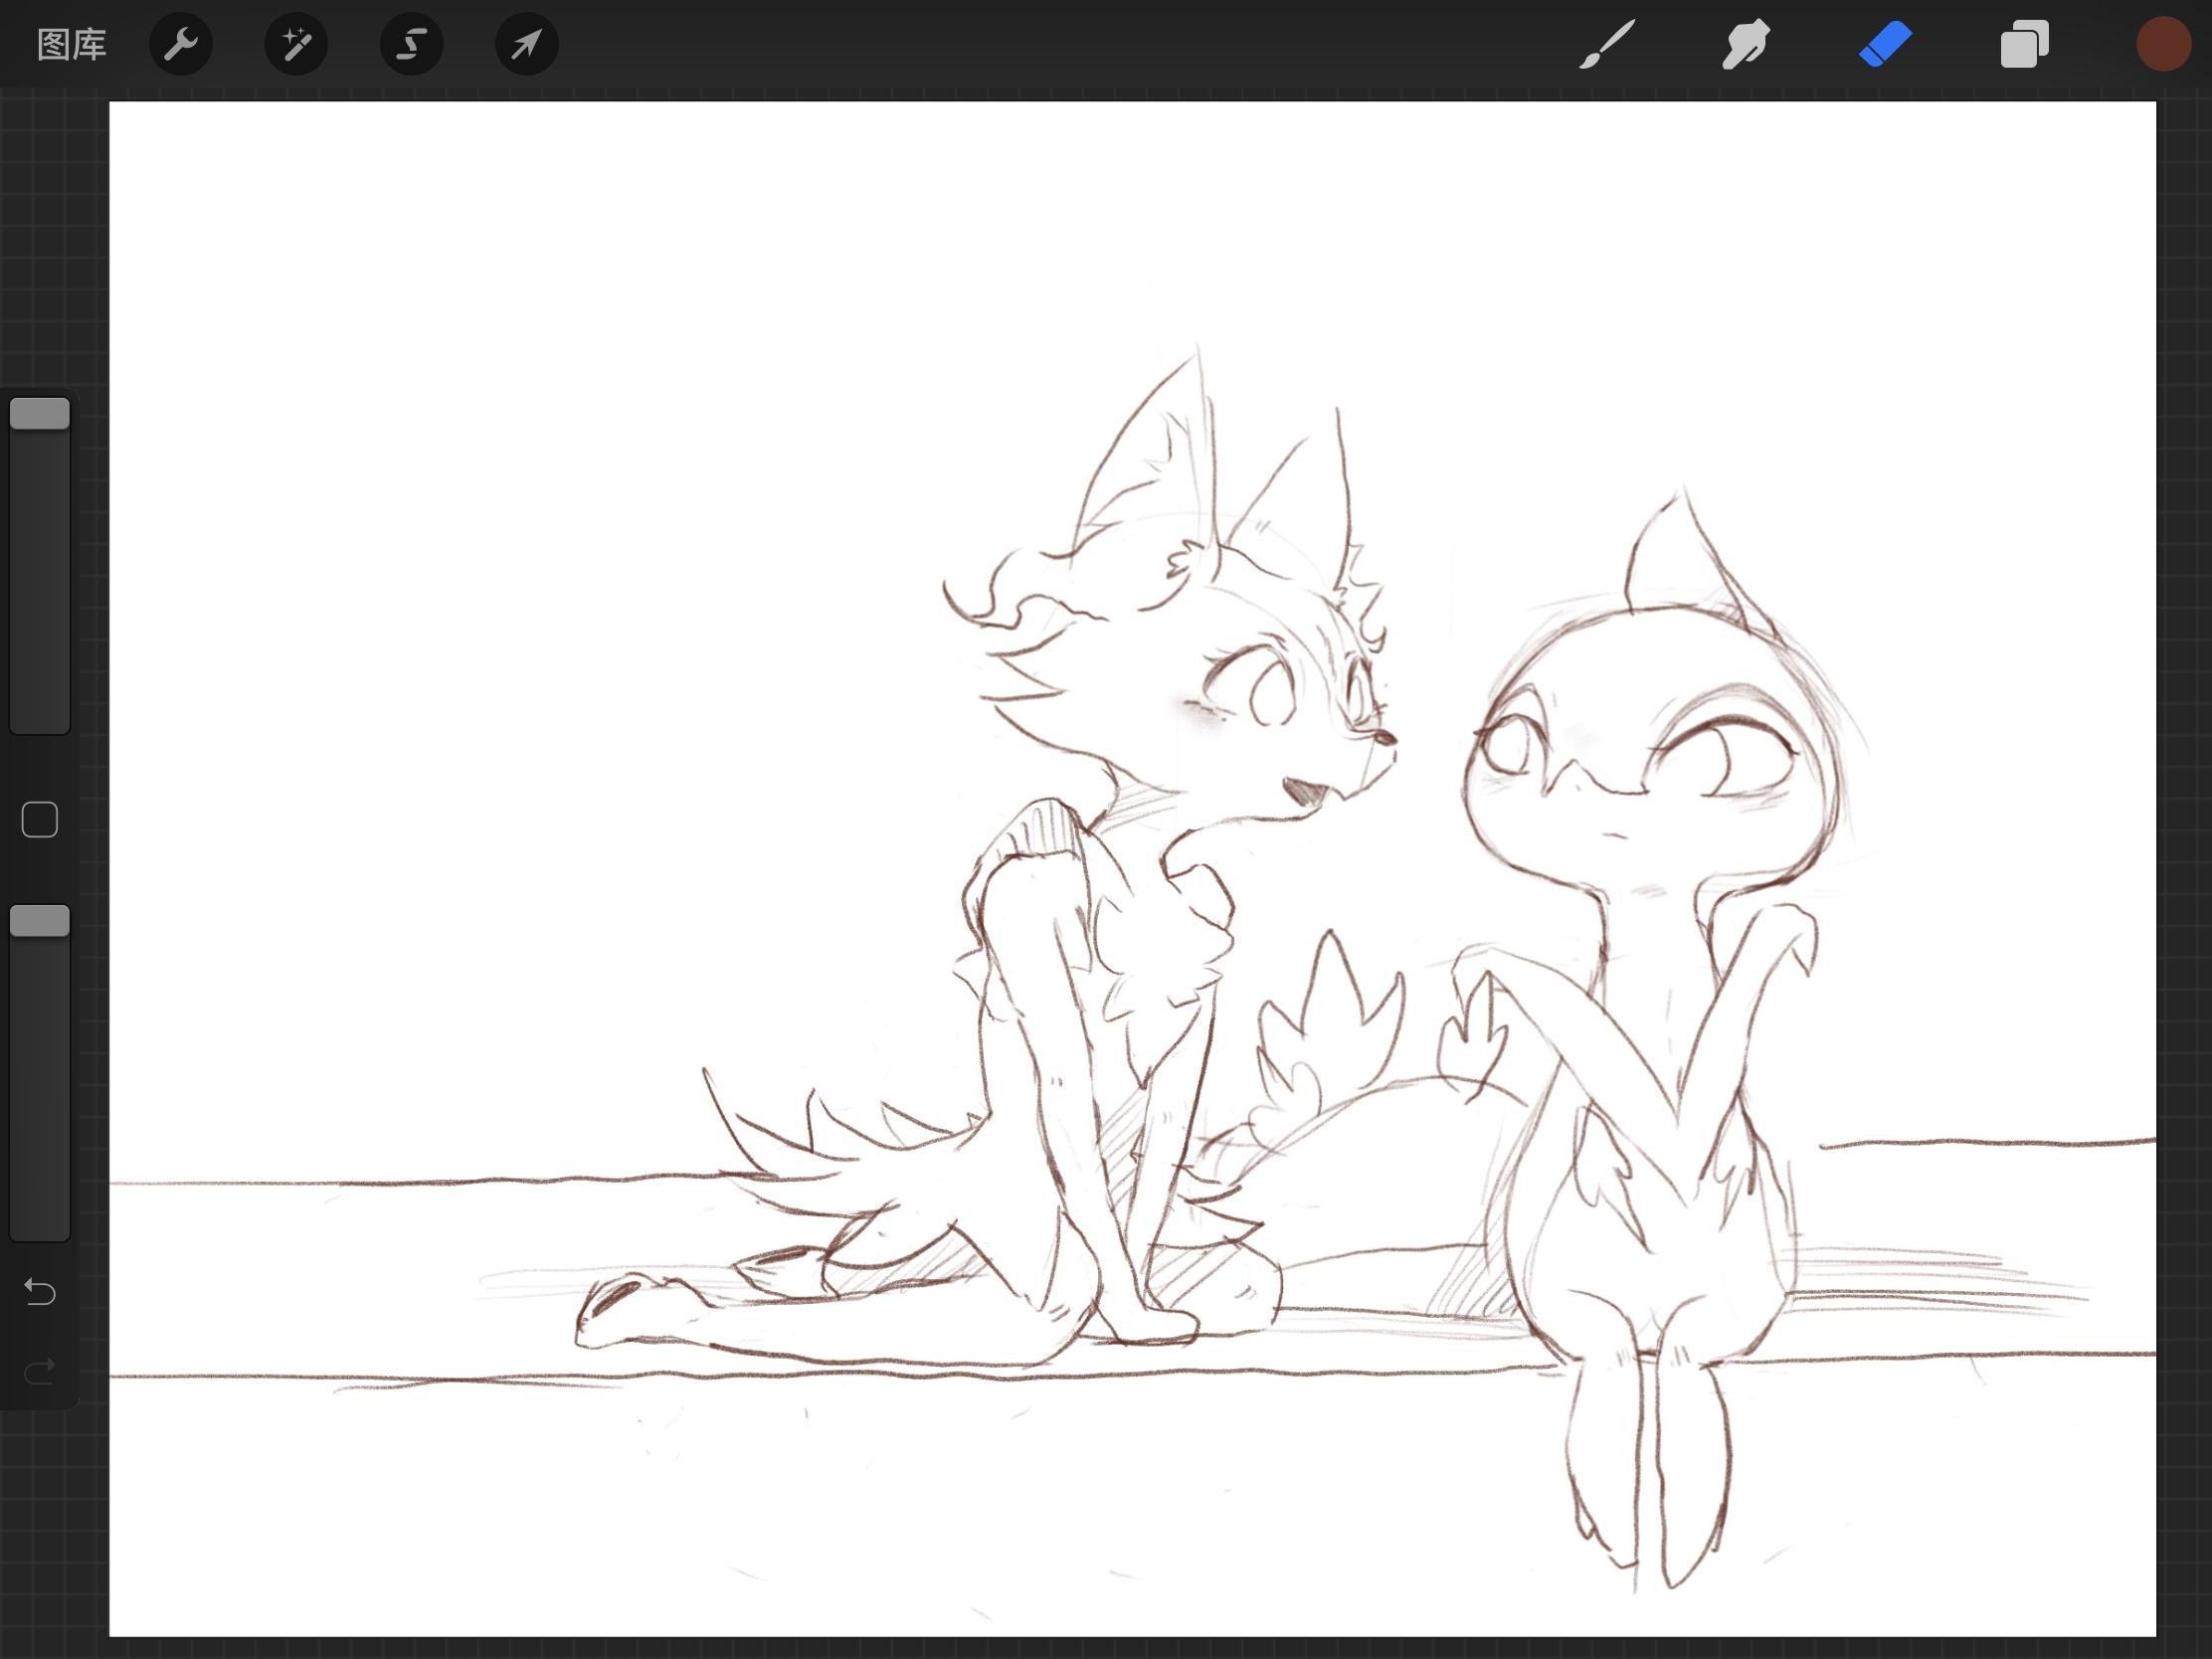Select the Eraser tool

point(1885,45)
